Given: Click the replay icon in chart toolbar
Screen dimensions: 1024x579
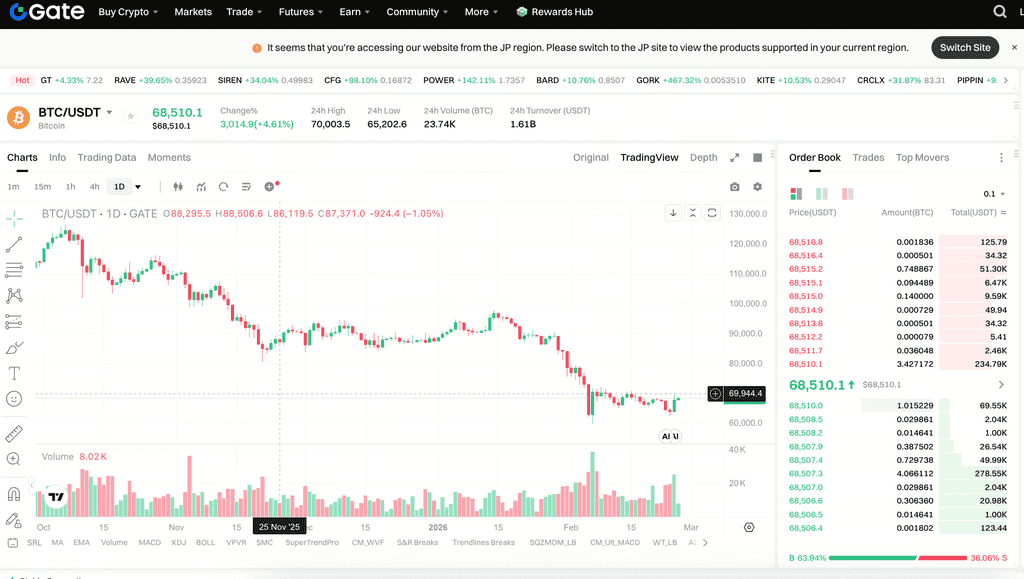Looking at the screenshot, I should (223, 187).
